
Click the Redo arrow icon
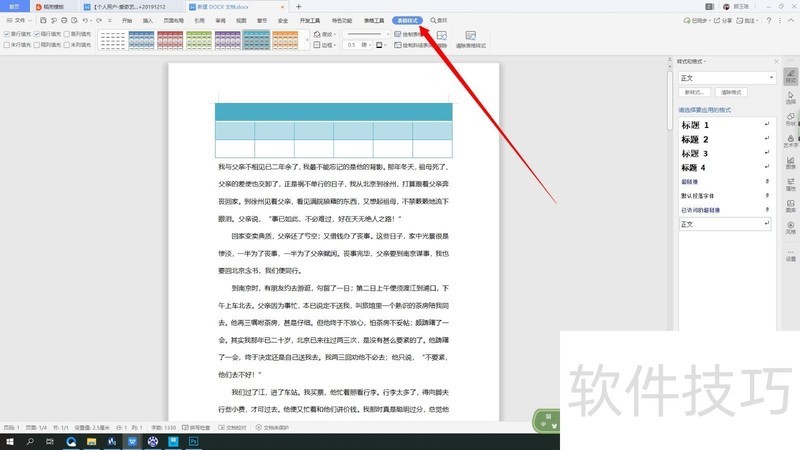tap(99, 20)
